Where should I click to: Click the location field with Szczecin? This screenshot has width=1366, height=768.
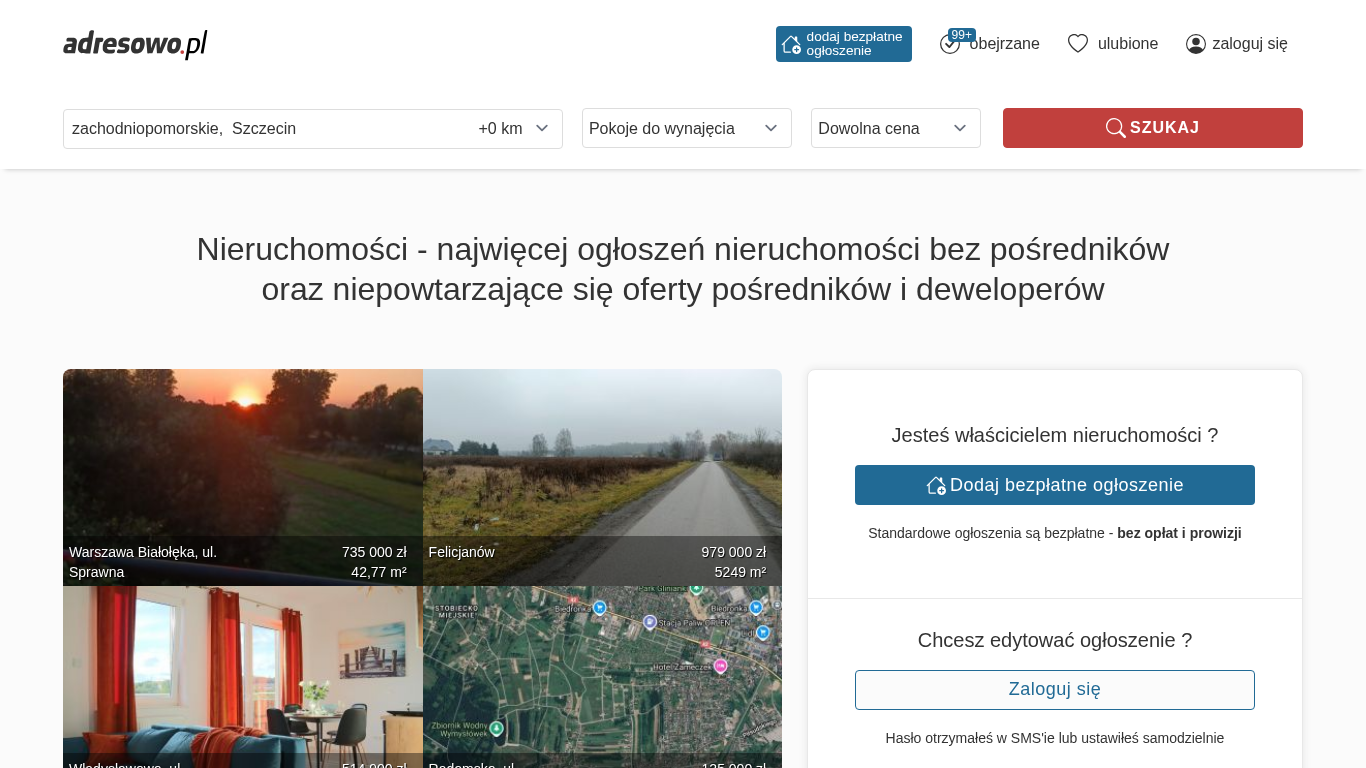(x=260, y=128)
